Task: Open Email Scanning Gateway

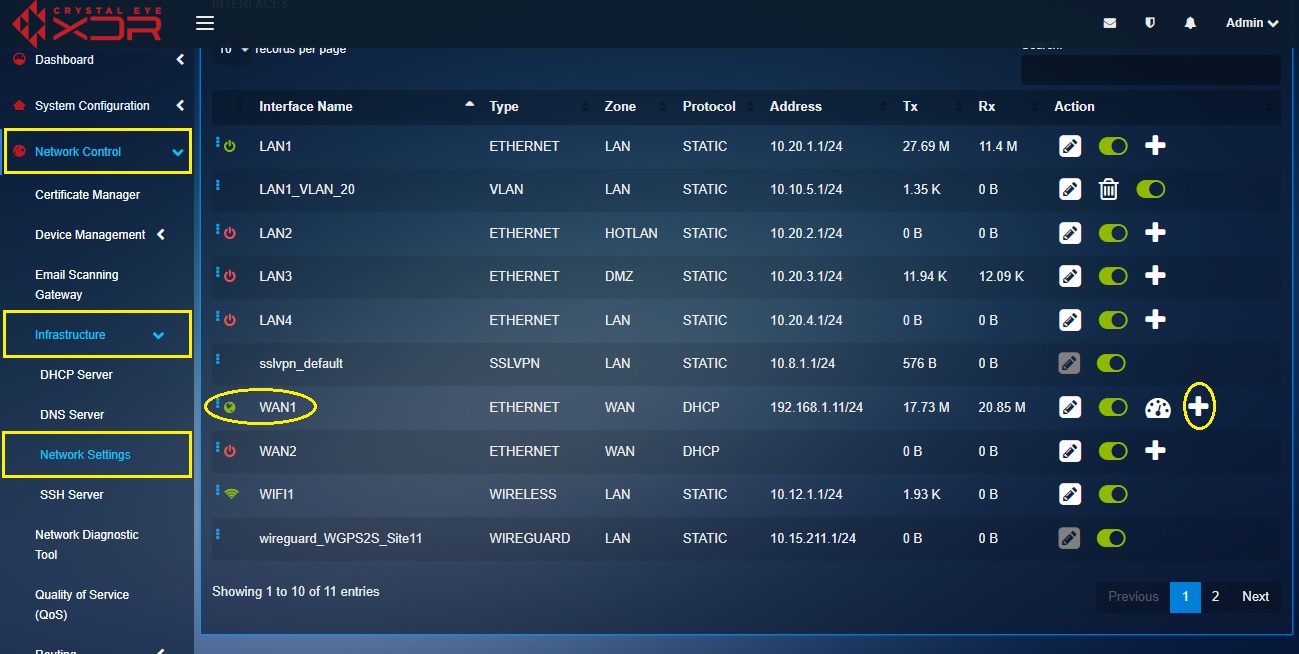Action: [77, 285]
